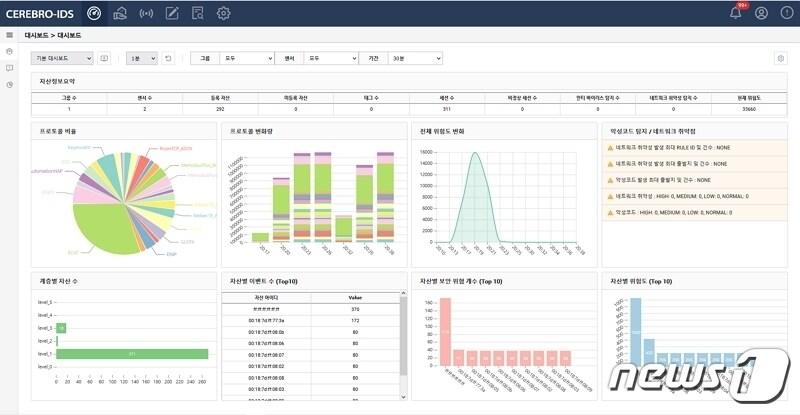This screenshot has width=800, height=415.
Task: Open the dashboard gauge icon in top navigation
Action: (x=94, y=13)
